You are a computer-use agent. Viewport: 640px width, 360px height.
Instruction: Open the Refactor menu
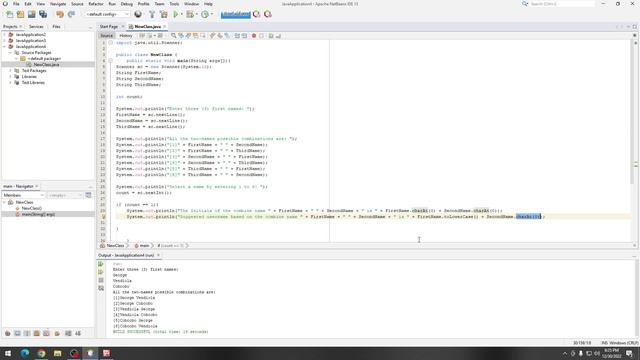pyautogui.click(x=96, y=4)
